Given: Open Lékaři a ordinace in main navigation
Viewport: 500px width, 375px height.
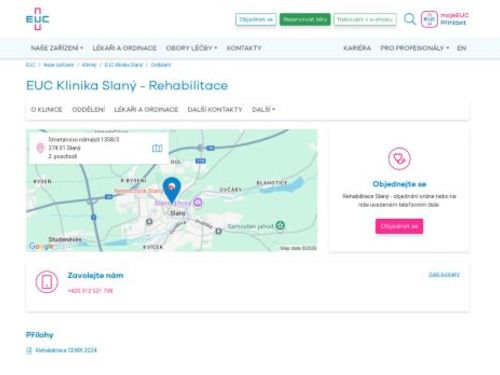Looking at the screenshot, I should [x=124, y=48].
